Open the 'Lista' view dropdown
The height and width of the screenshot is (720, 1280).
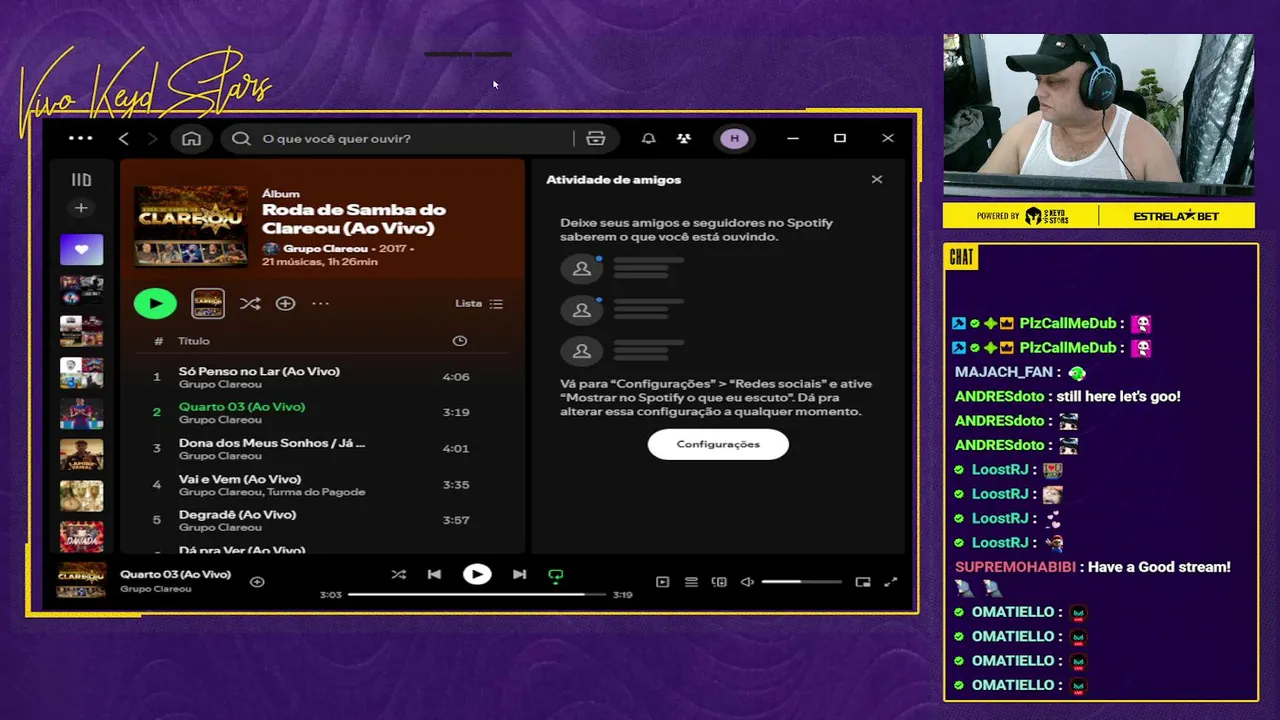pyautogui.click(x=479, y=303)
